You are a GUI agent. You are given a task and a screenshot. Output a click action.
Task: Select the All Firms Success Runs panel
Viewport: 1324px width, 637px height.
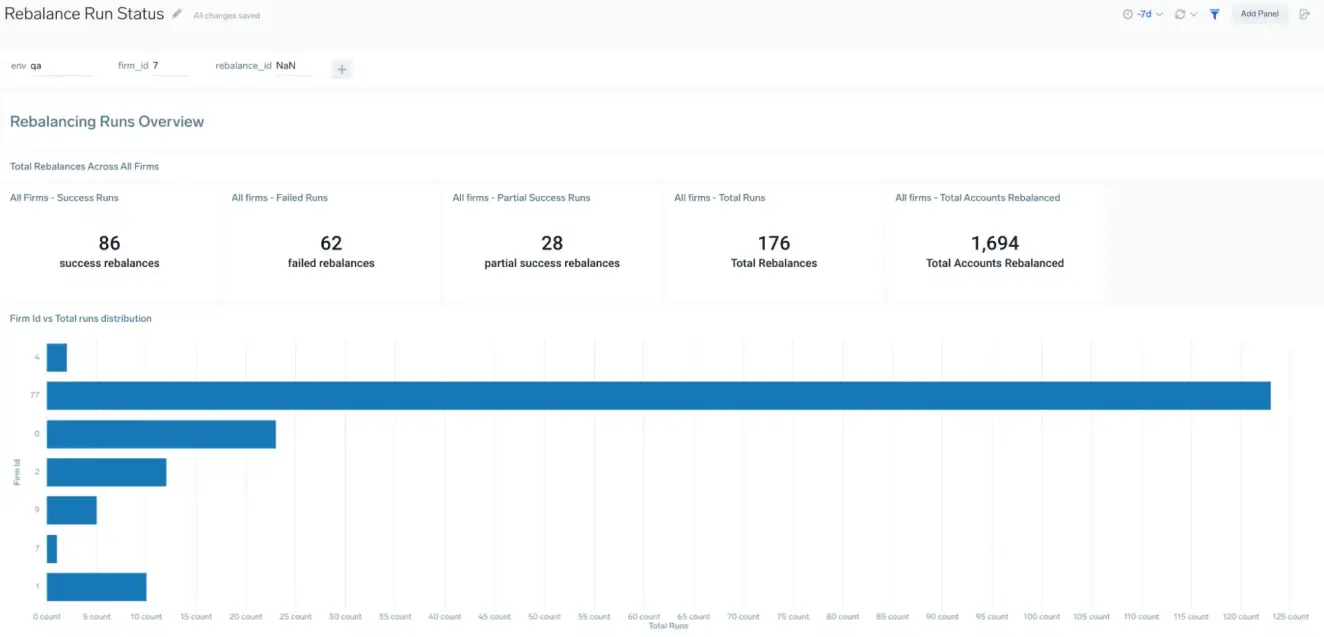click(109, 250)
